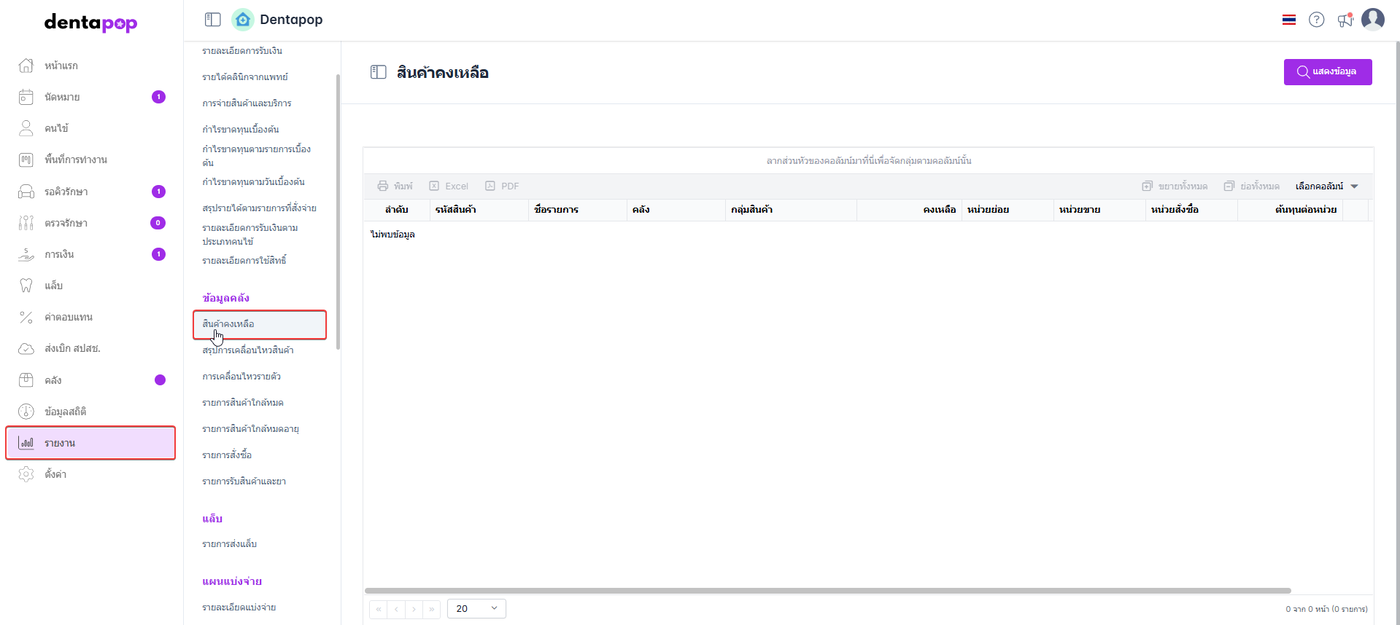Open สรุปรายได้ตามรายการที่สั่งจ่าย report
The height and width of the screenshot is (625, 1400).
pos(259,208)
